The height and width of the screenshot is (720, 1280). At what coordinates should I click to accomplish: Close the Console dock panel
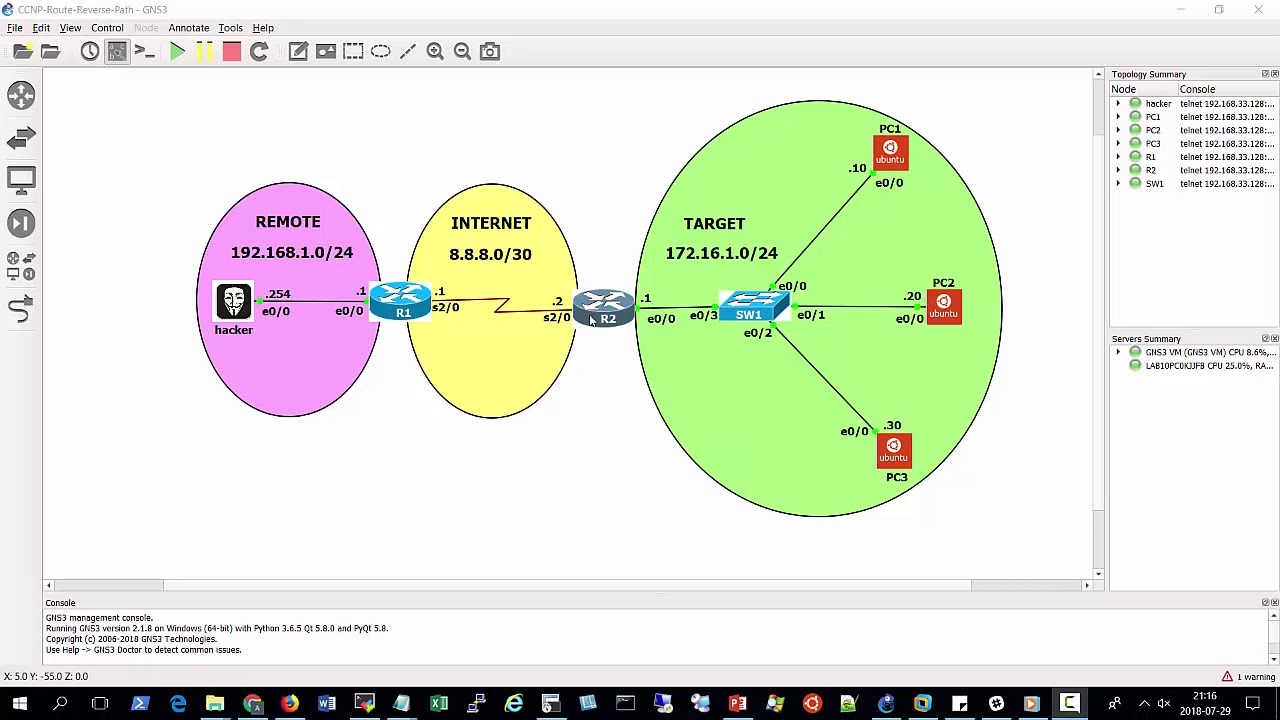point(1274,603)
